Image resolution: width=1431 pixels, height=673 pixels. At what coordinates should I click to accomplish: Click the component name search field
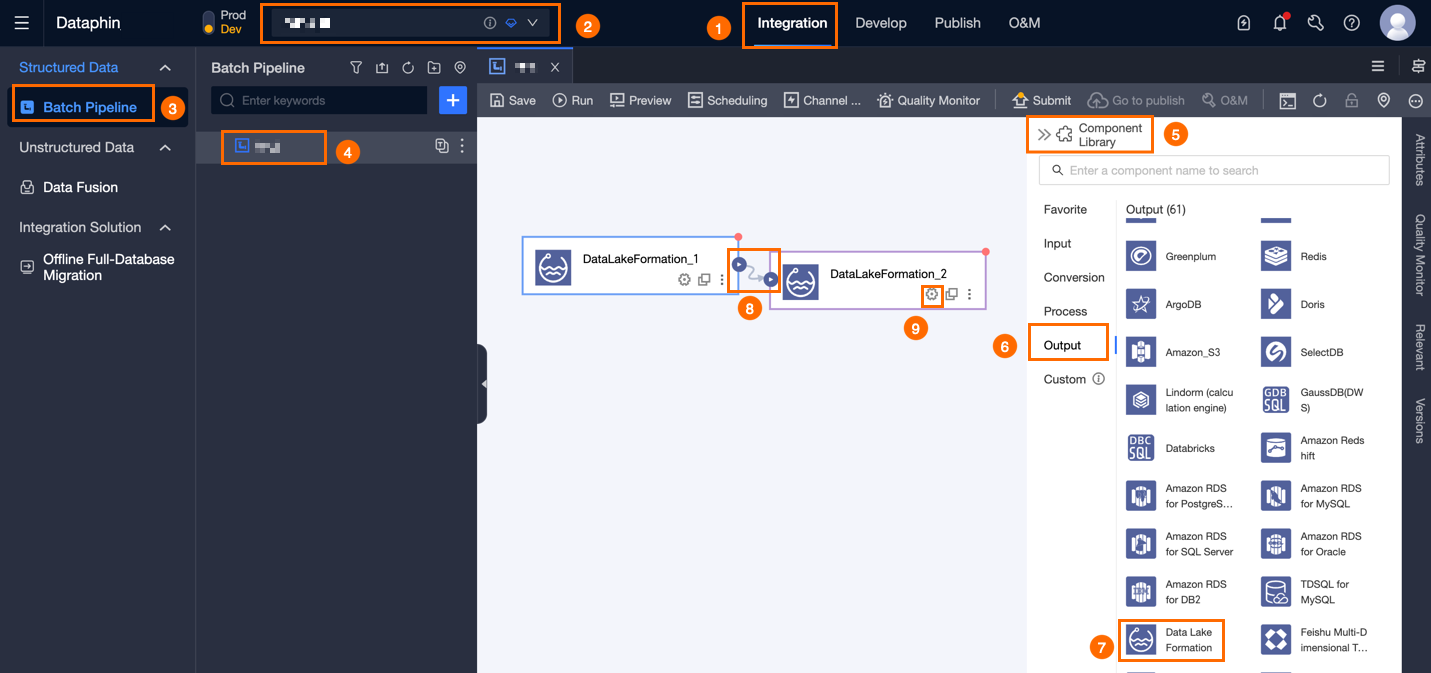(1214, 170)
